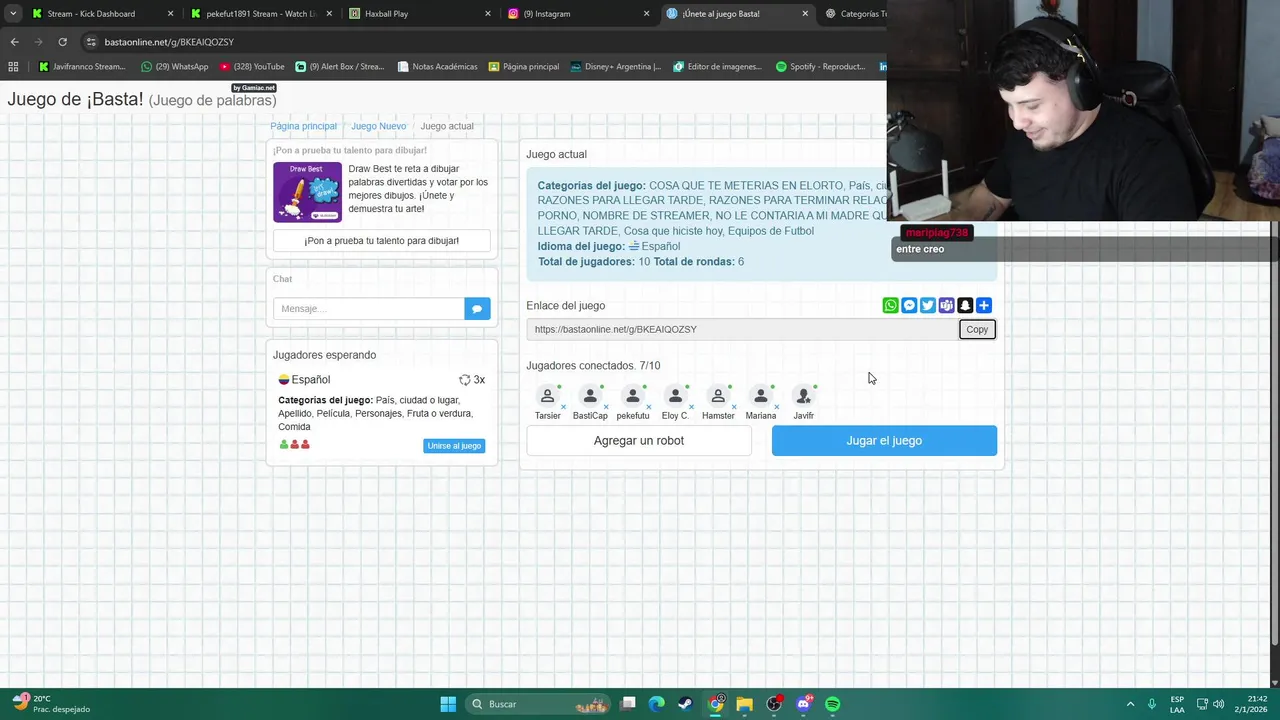This screenshot has height=720, width=1280.
Task: Share game link via Messenger icon
Action: pos(909,305)
